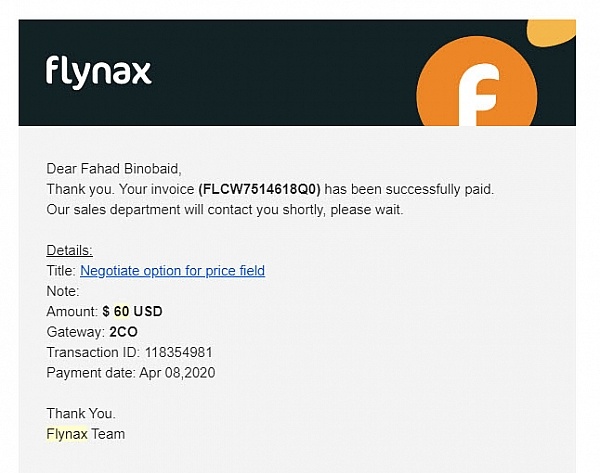Click the USD currency text

tap(148, 311)
